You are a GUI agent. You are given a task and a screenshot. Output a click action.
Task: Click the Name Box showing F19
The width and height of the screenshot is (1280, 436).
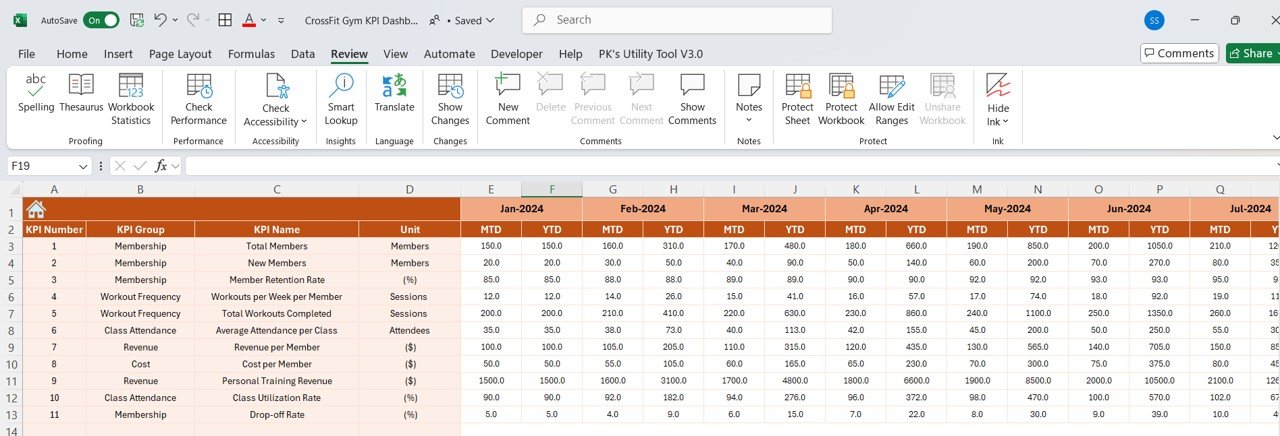pyautogui.click(x=42, y=166)
